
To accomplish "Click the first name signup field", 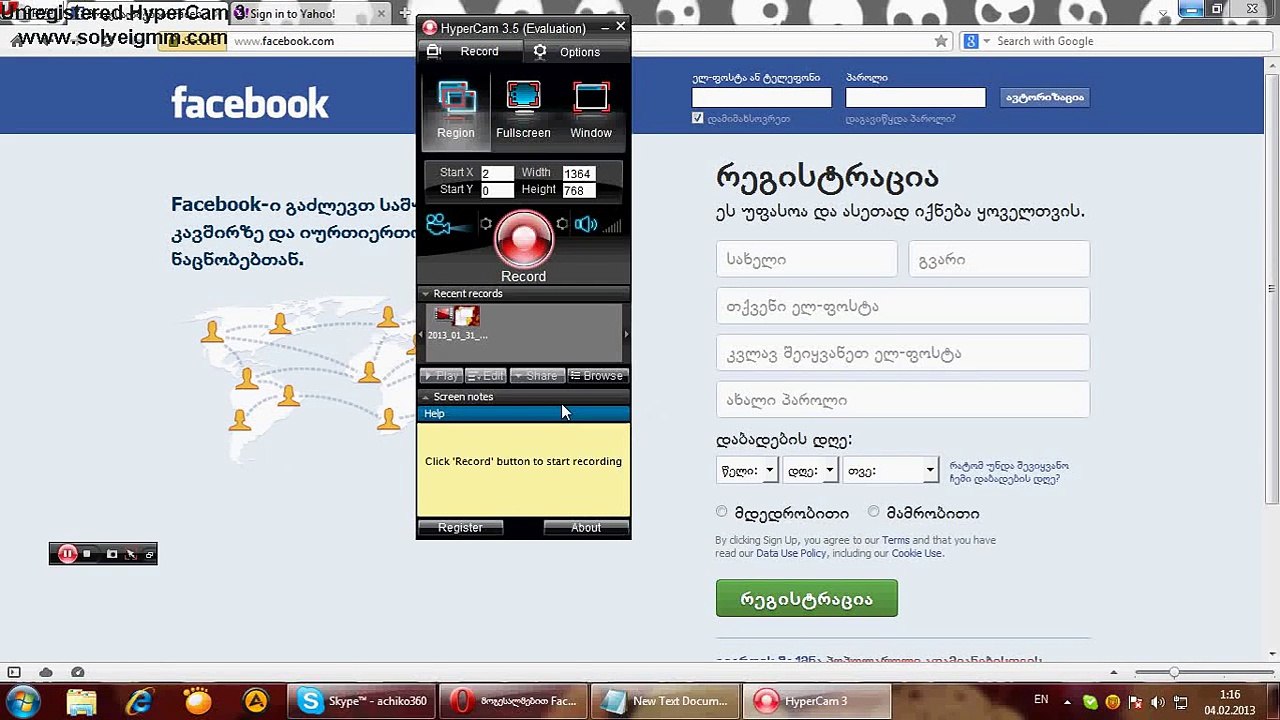I will tap(806, 259).
